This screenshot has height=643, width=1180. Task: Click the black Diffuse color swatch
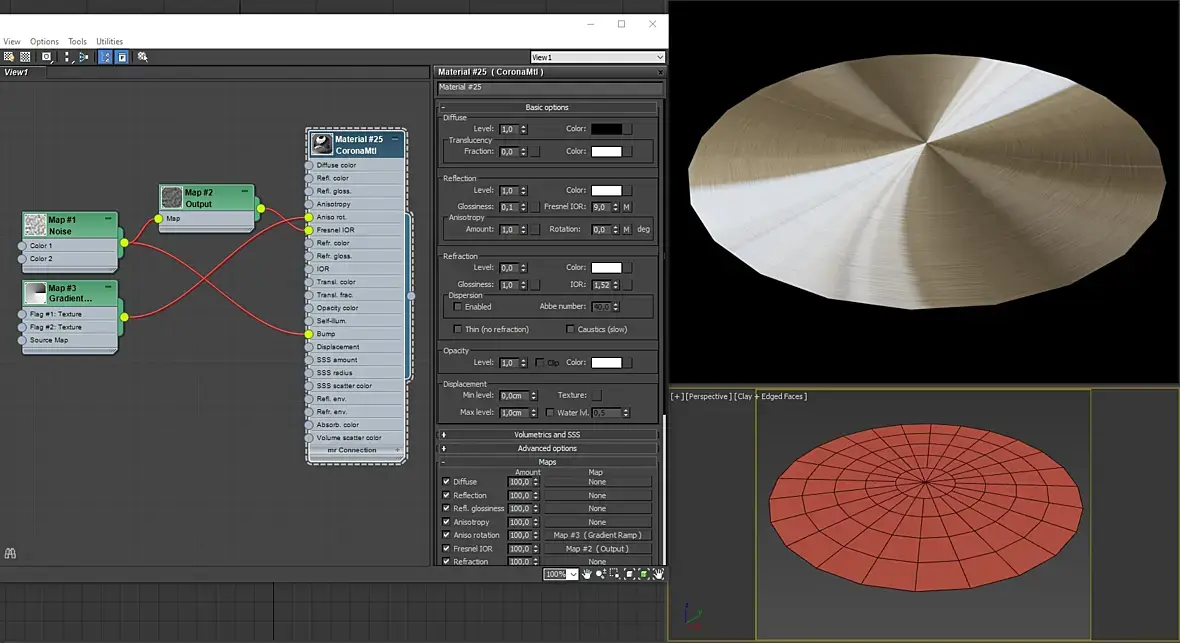tap(606, 129)
